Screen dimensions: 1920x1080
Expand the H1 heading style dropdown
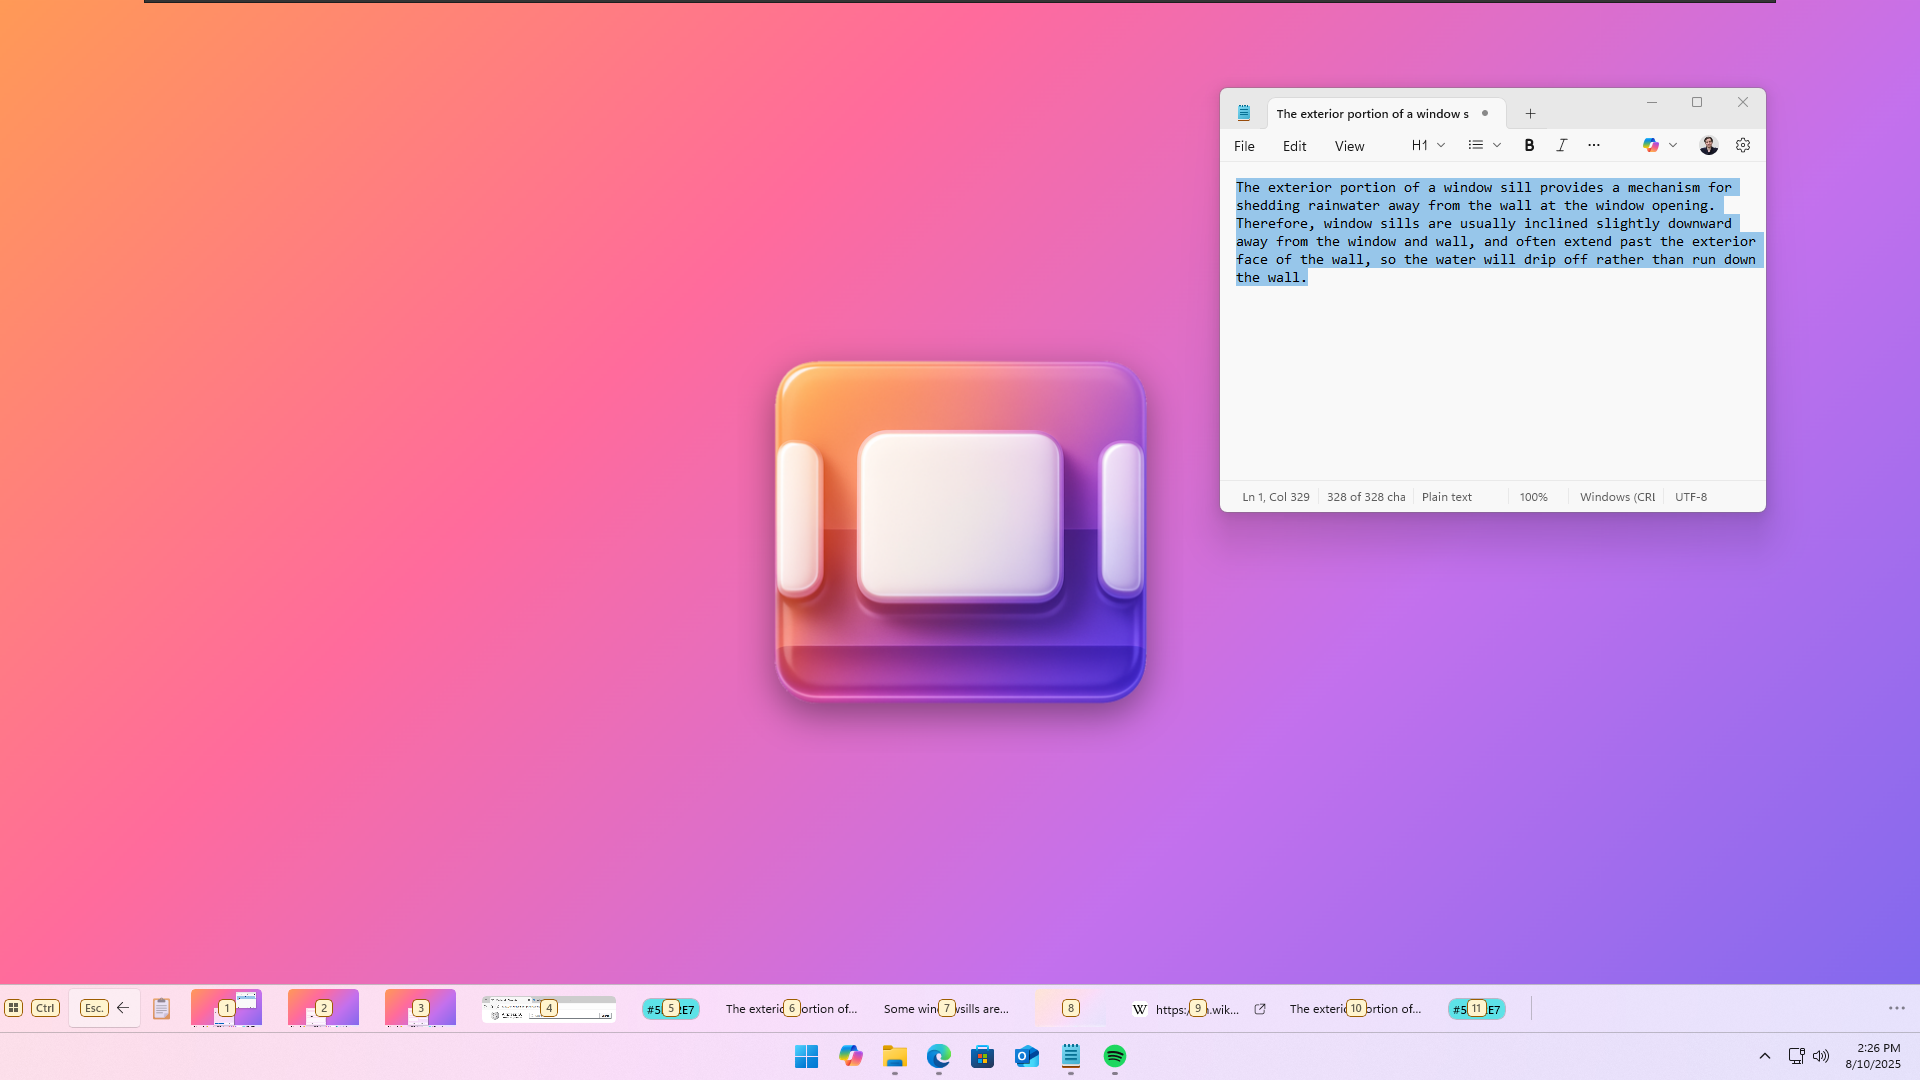pos(1426,145)
